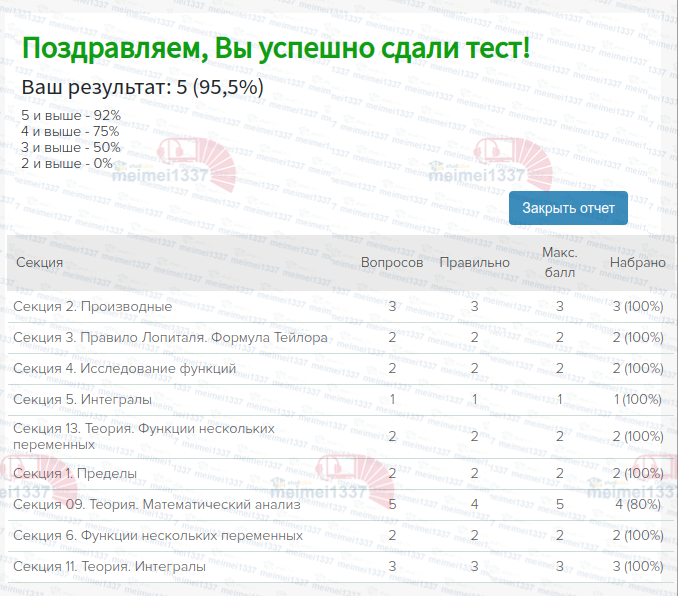678x596 pixels.
Task: Click the 'Набрано' column header
Action: pyautogui.click(x=638, y=263)
